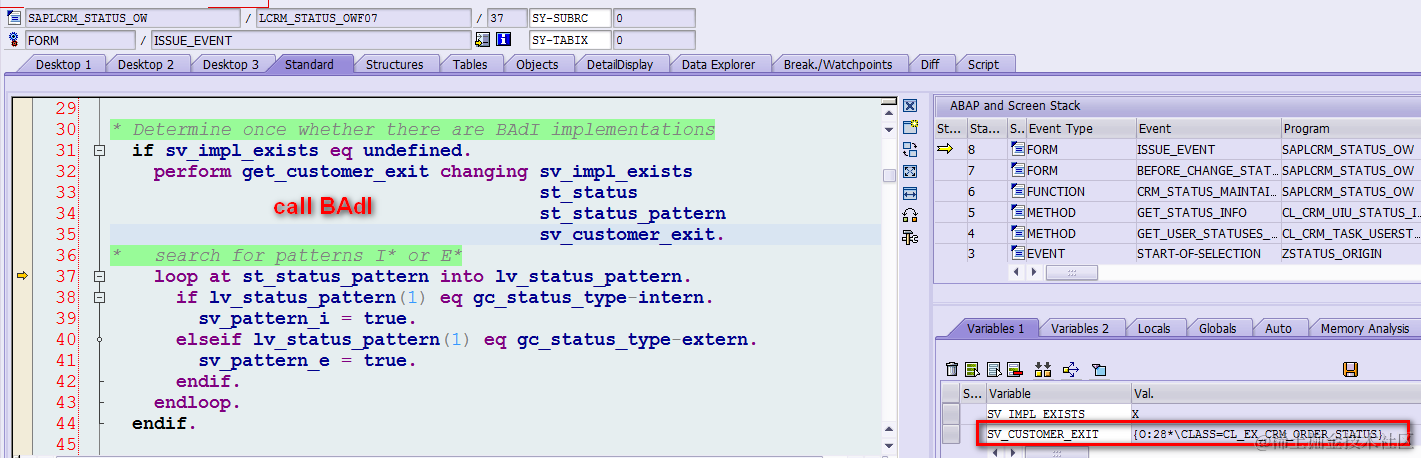Click the FORM icon in ISSUE_EVENT stack row

point(1017,149)
